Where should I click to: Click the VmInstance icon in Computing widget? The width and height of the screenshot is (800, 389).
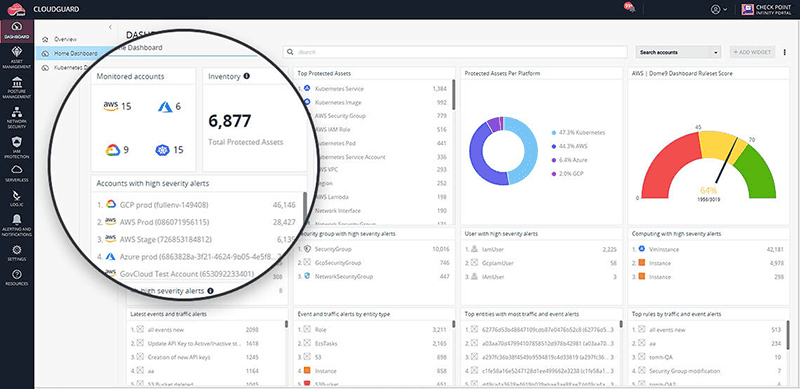click(x=642, y=249)
